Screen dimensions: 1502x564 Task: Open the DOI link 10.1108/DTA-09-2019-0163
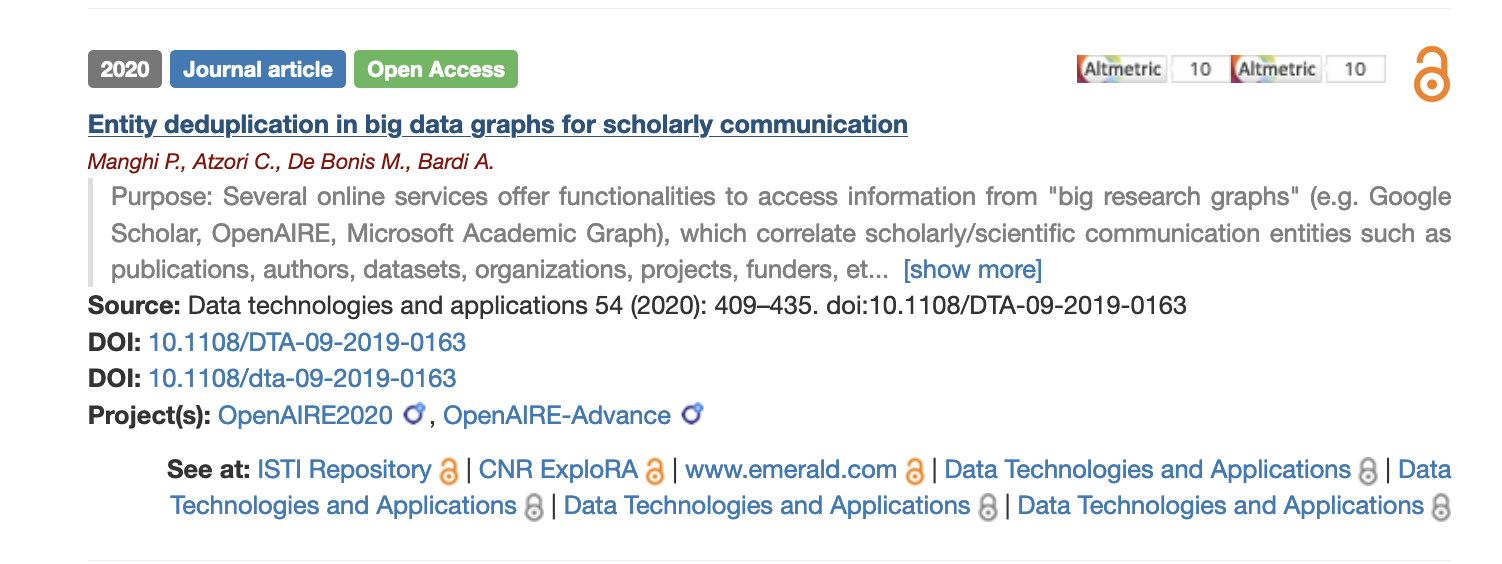(307, 343)
